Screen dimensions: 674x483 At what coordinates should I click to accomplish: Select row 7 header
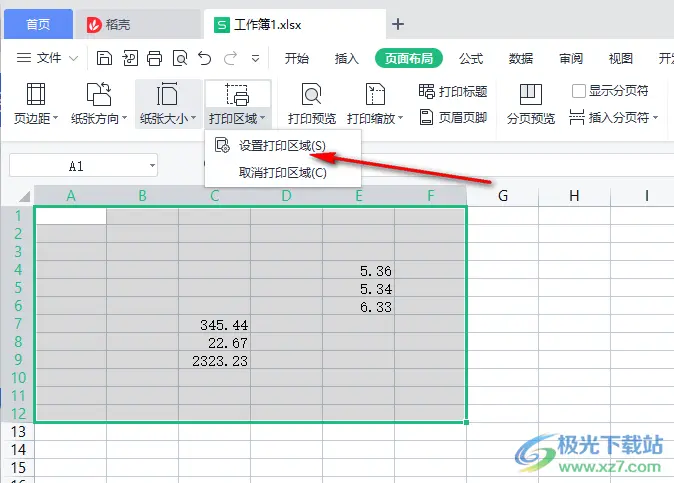click(x=18, y=324)
